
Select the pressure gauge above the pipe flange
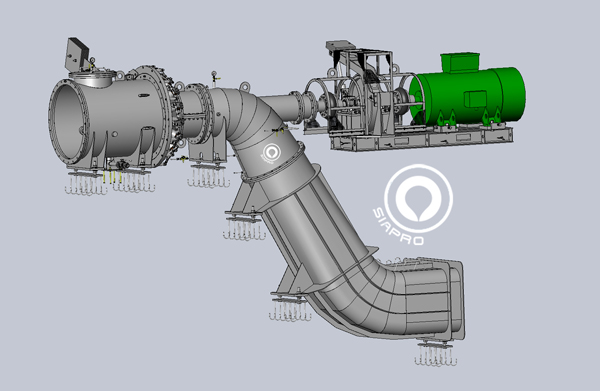(x=214, y=77)
